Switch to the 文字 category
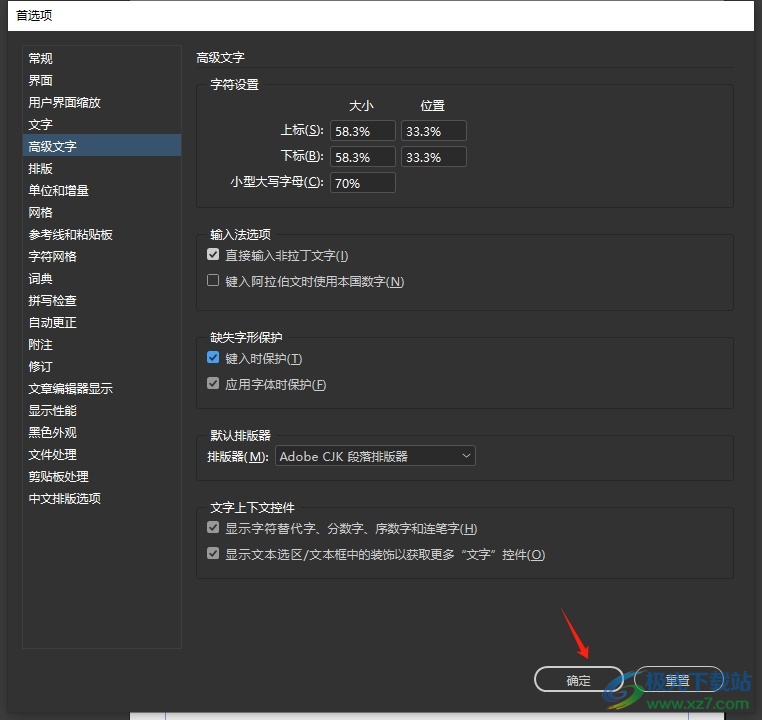 (102, 124)
